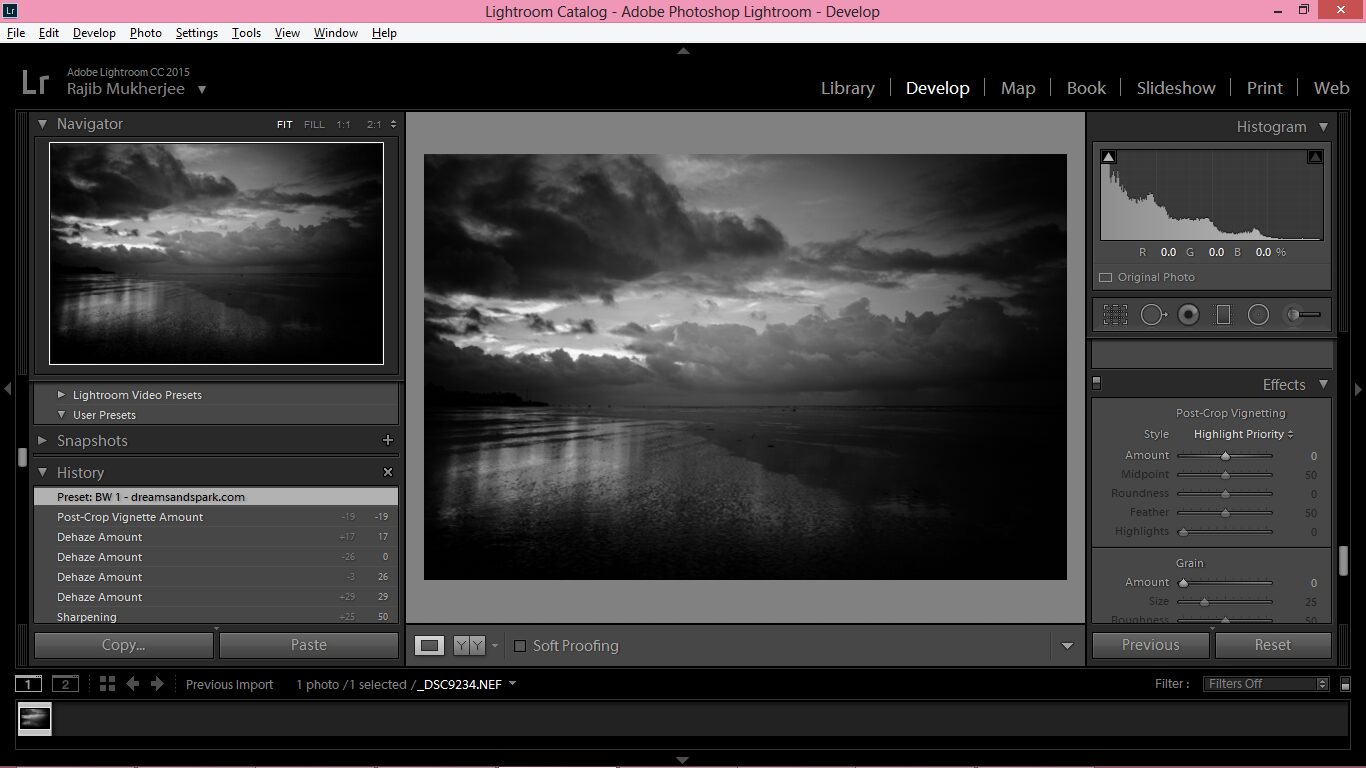Click the Before/After YY view icon
Viewport: 1366px width, 768px height.
click(x=469, y=646)
